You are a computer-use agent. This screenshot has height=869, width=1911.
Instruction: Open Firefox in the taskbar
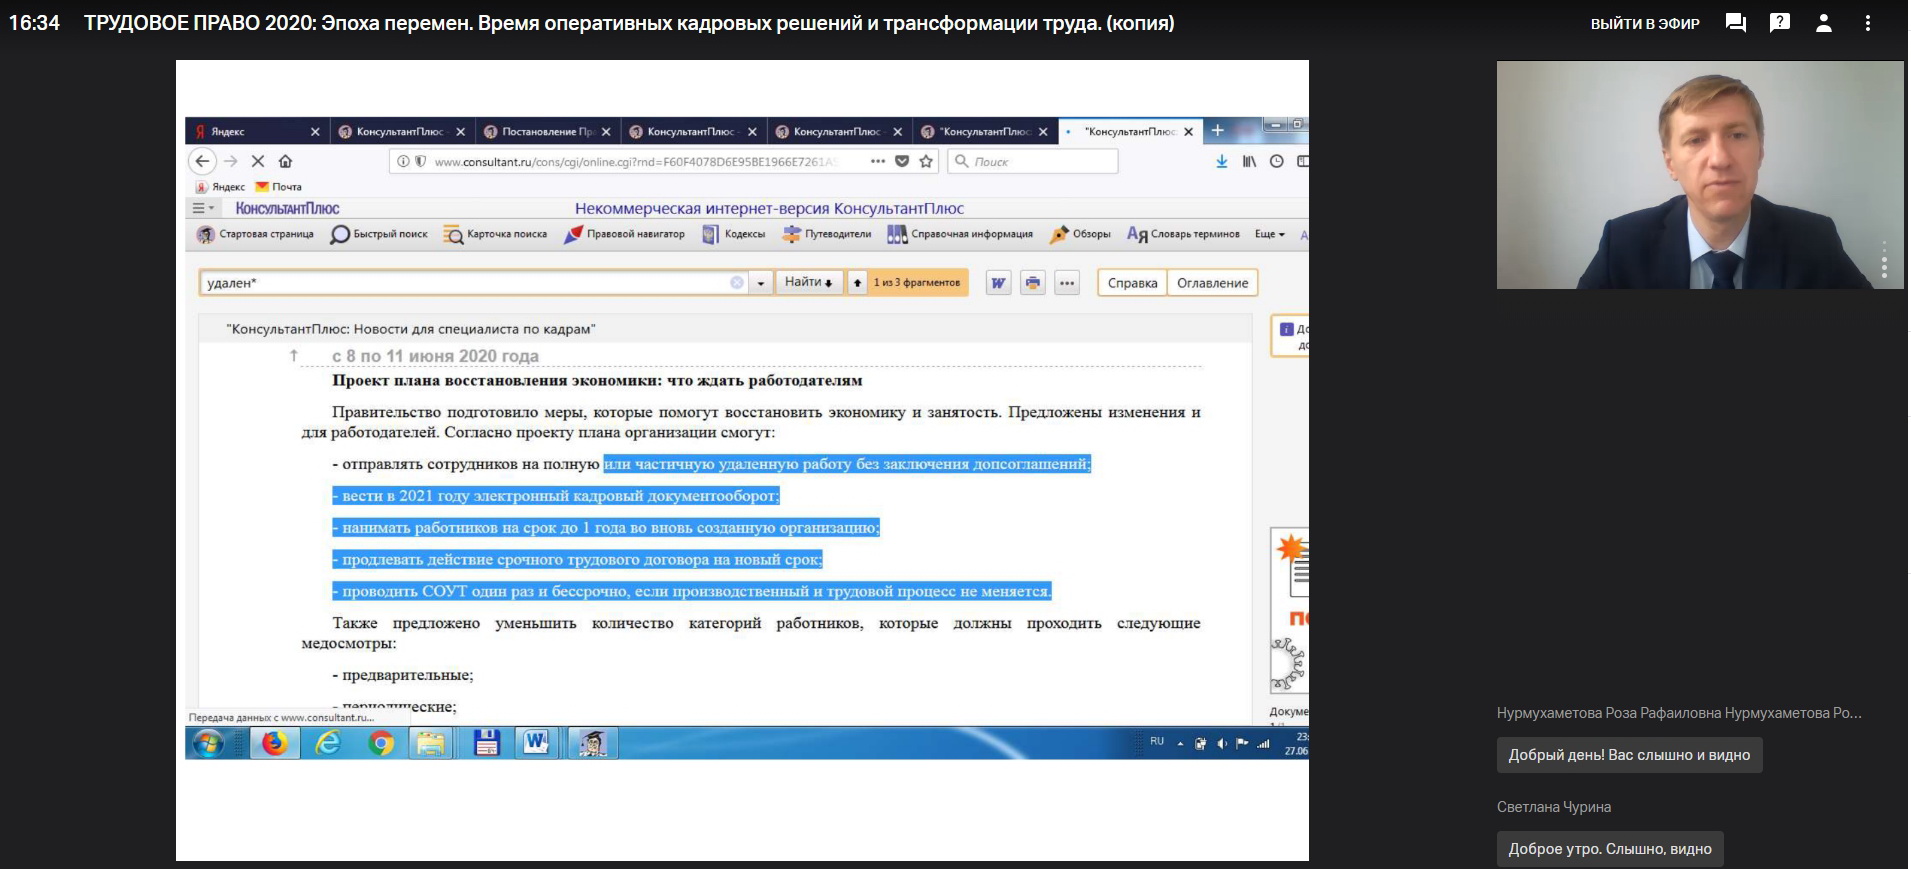274,743
